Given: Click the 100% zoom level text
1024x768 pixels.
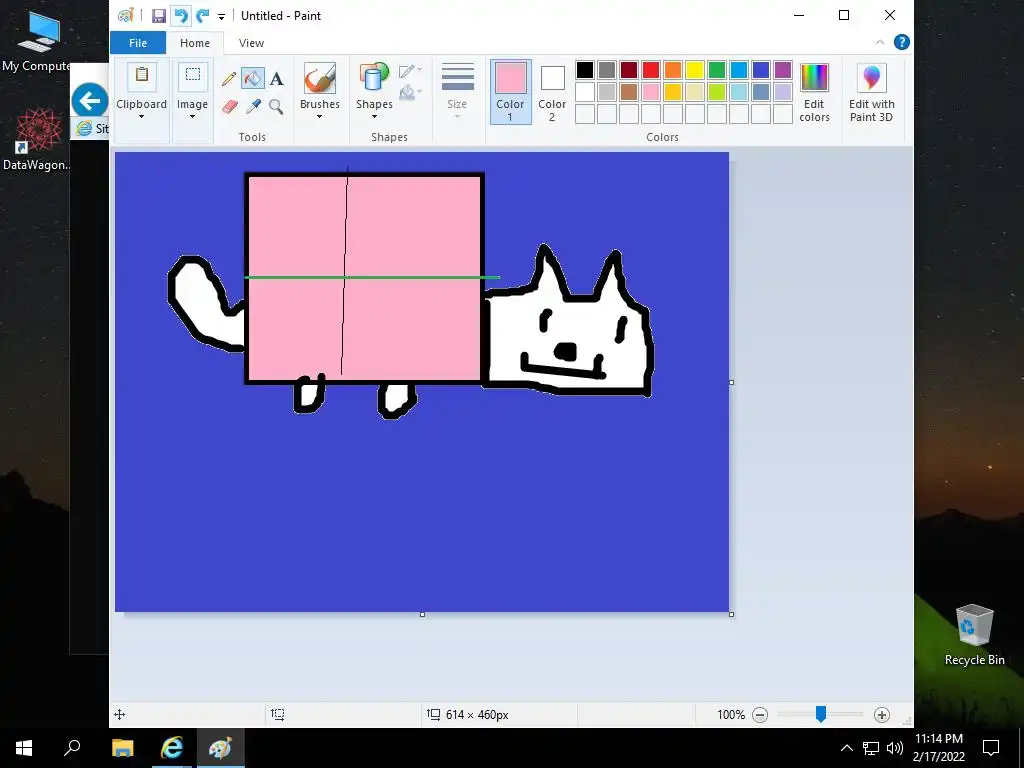Looking at the screenshot, I should tap(731, 714).
